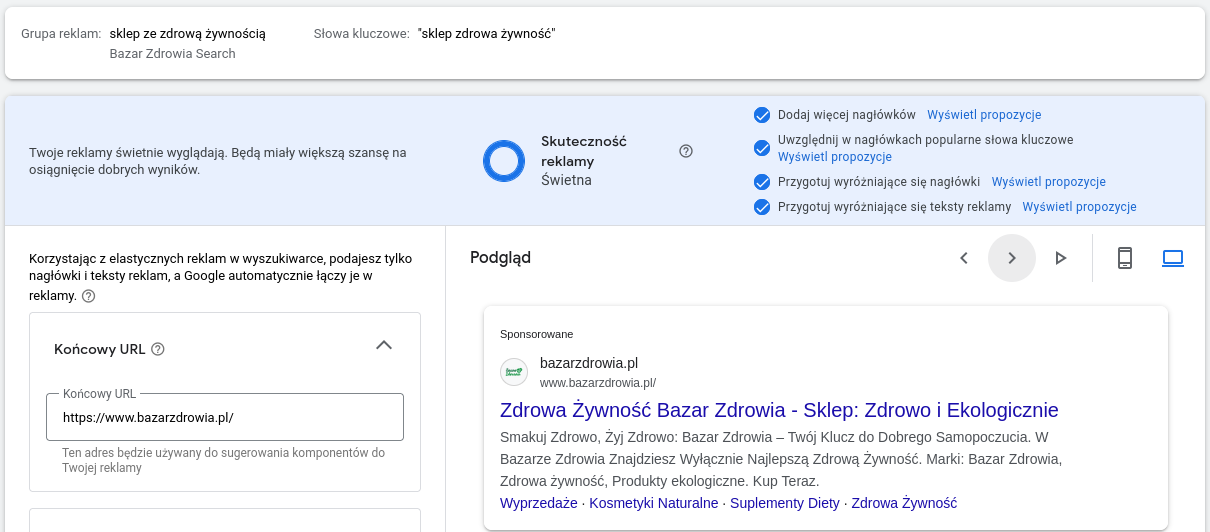Click checkmark for popular keywords in headlines

point(762,148)
